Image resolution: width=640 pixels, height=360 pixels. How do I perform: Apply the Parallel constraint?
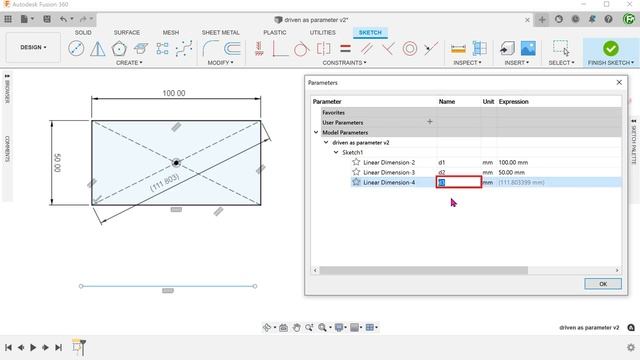[x=367, y=49]
